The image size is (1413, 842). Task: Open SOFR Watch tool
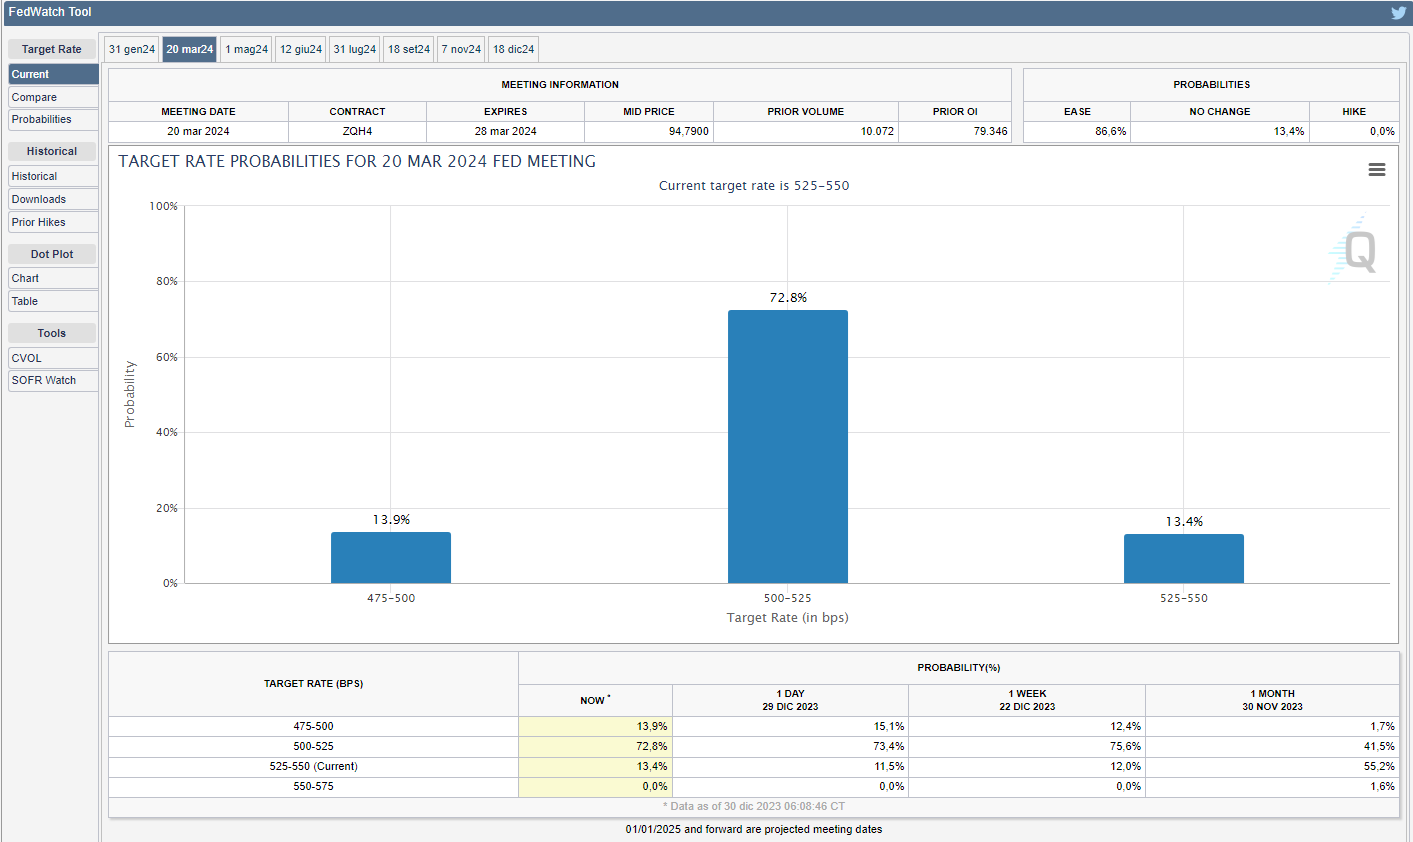coord(53,380)
